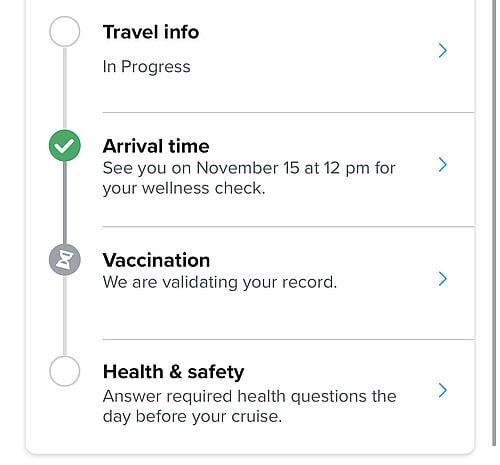Screen dimensions: 500x465
Task: Click the In Progress status text
Action: 147,66
